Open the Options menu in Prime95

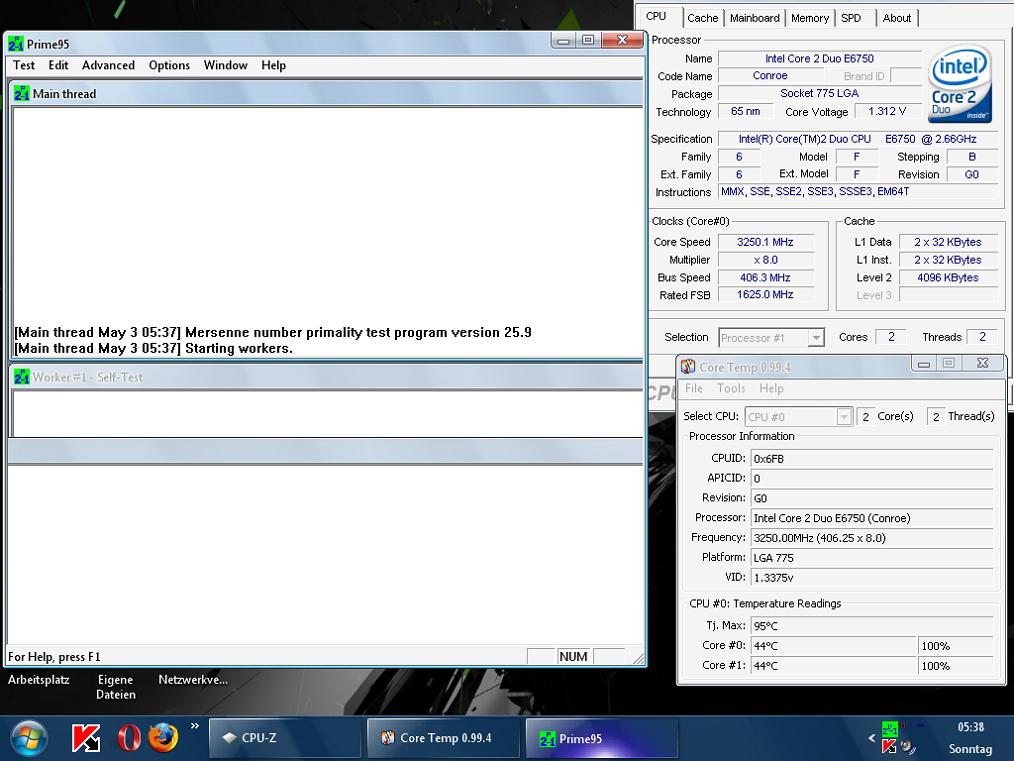(169, 65)
